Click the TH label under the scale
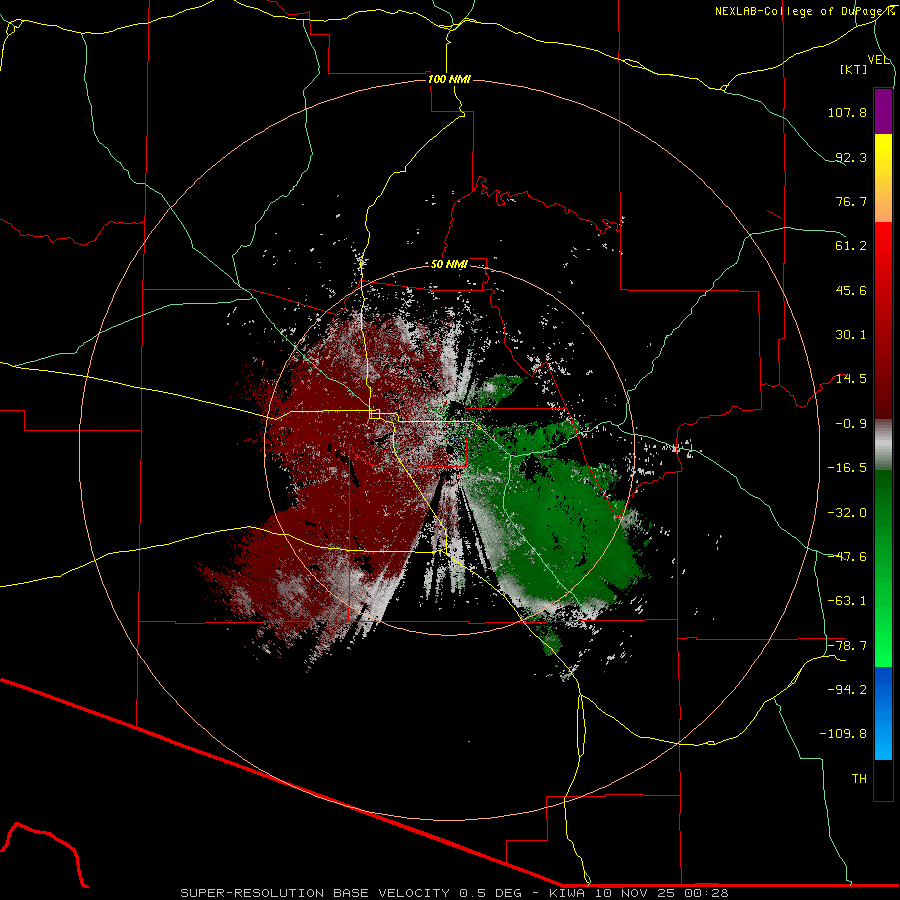 pyautogui.click(x=859, y=779)
